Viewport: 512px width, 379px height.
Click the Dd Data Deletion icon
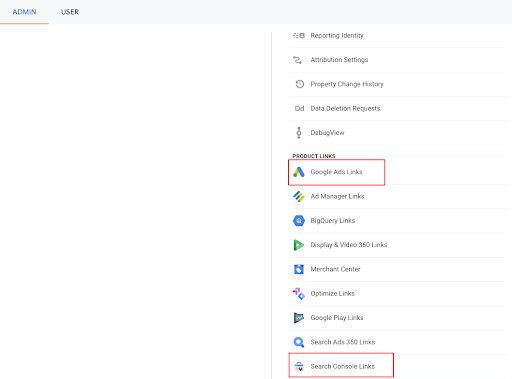[299, 108]
